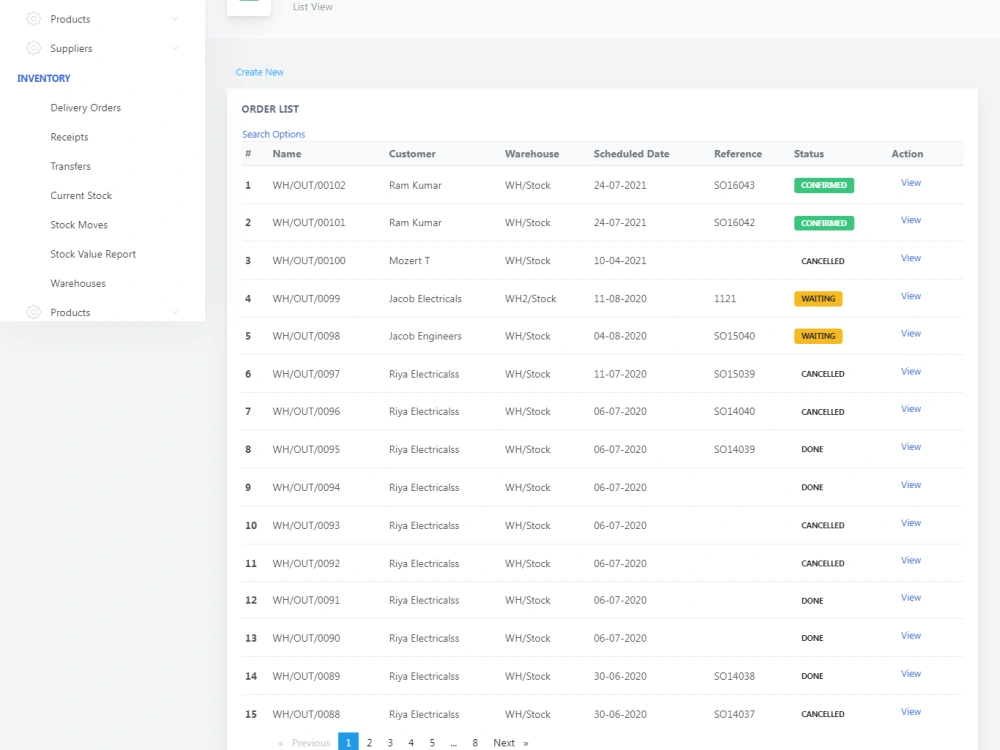Go to page 2 of orders
The width and height of the screenshot is (1000, 750).
[369, 743]
